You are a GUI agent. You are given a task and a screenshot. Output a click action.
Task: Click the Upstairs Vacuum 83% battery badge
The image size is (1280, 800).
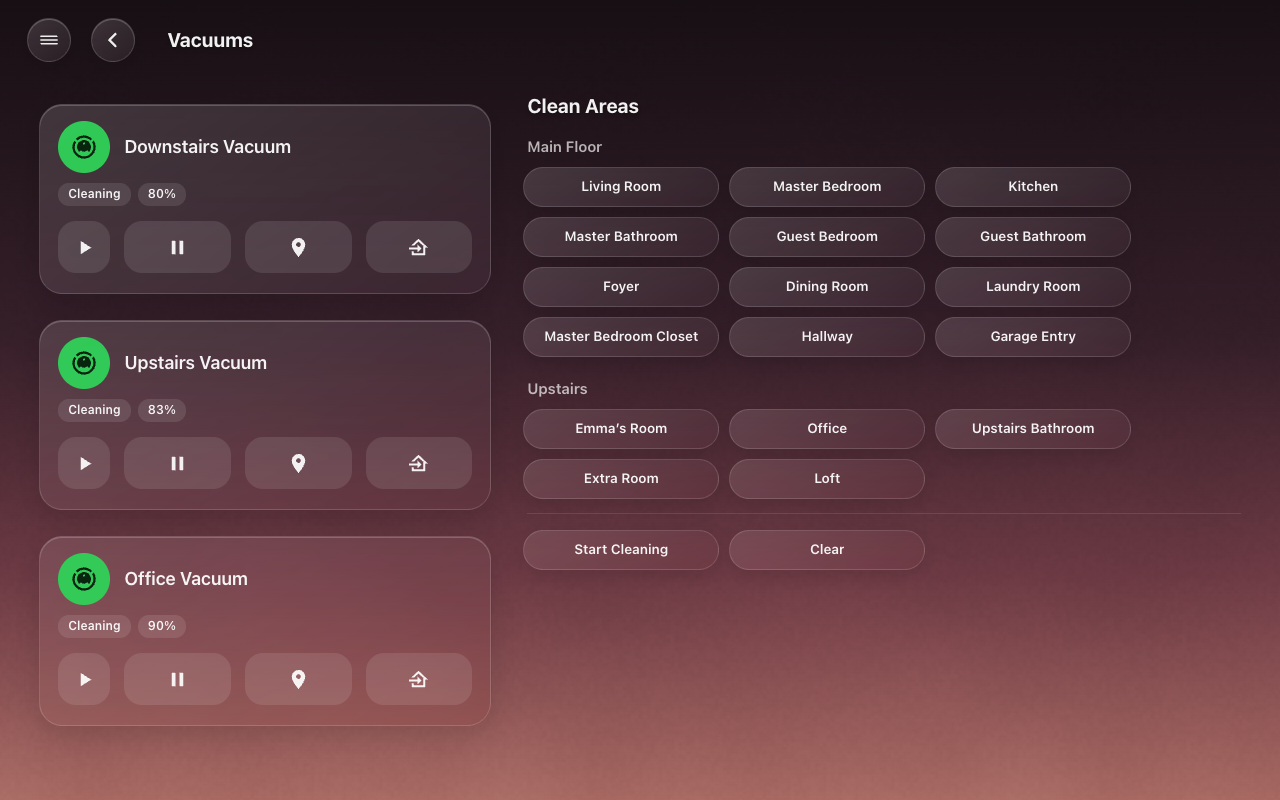162,410
